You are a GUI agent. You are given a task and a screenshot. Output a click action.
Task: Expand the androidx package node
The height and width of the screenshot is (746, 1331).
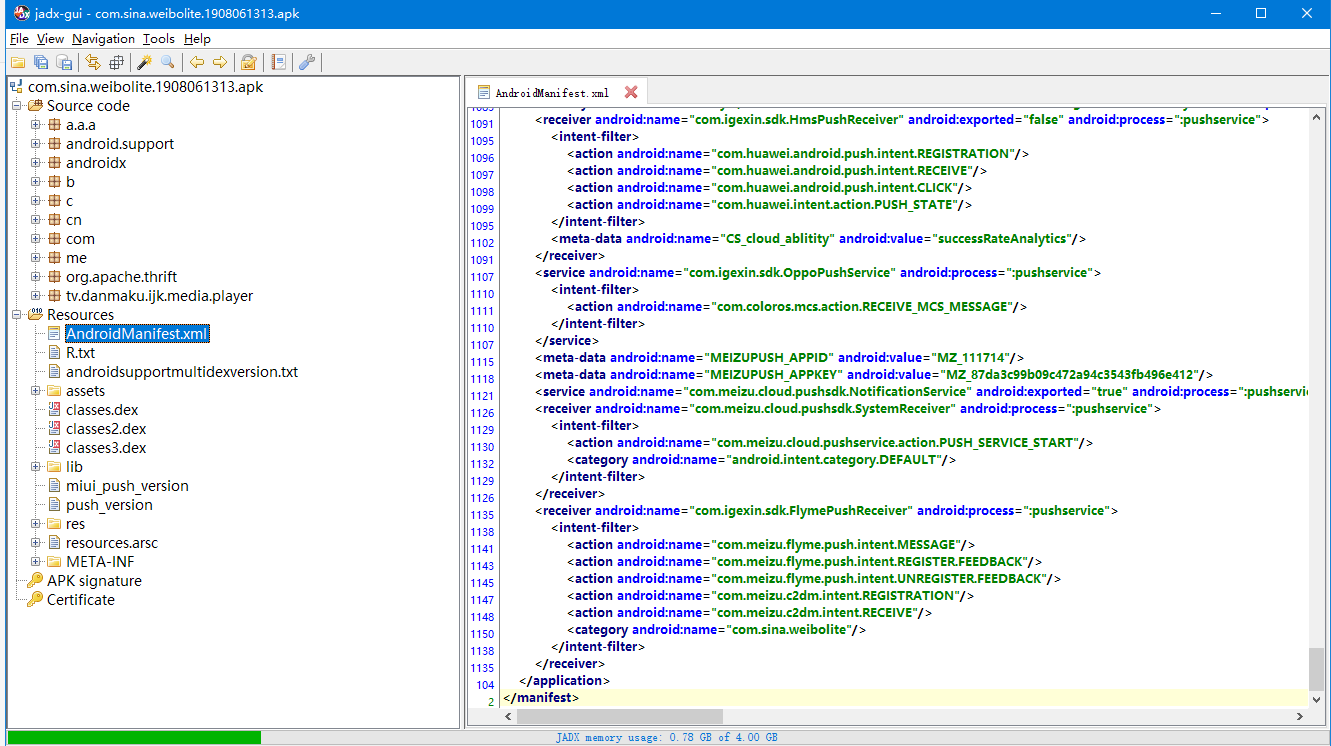tap(35, 163)
